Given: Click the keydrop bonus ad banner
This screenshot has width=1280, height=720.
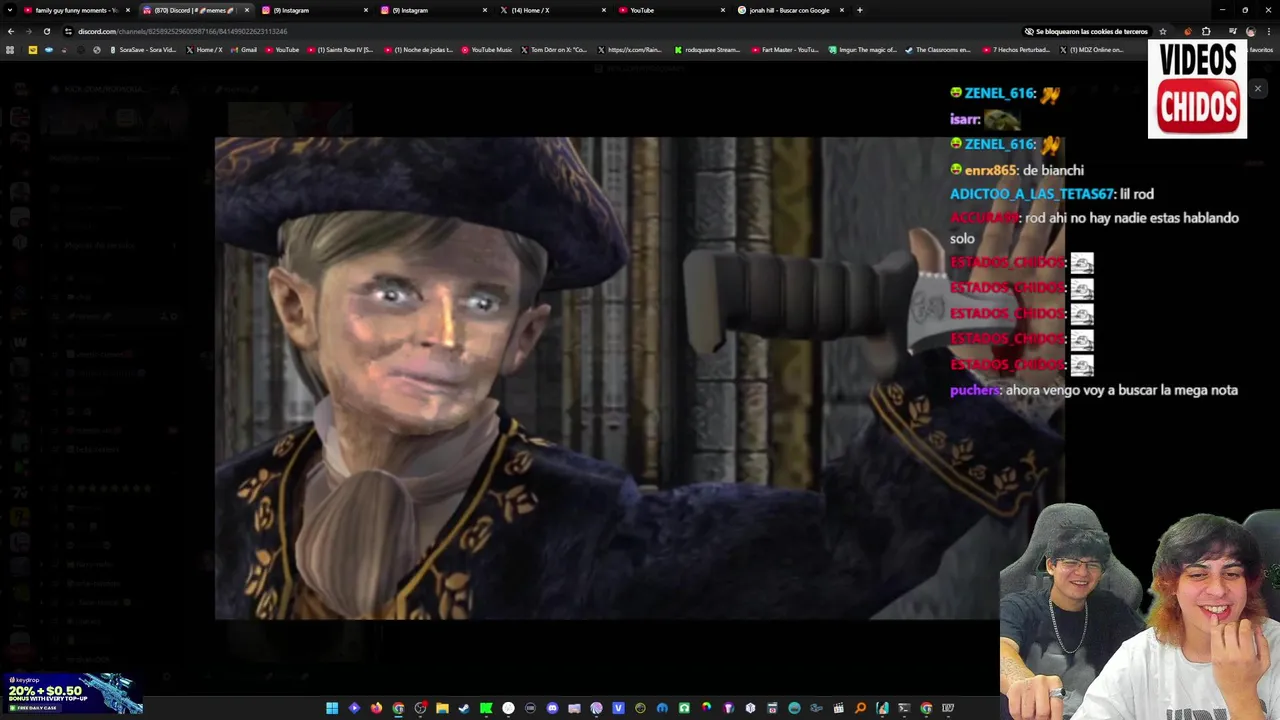Looking at the screenshot, I should point(71,694).
